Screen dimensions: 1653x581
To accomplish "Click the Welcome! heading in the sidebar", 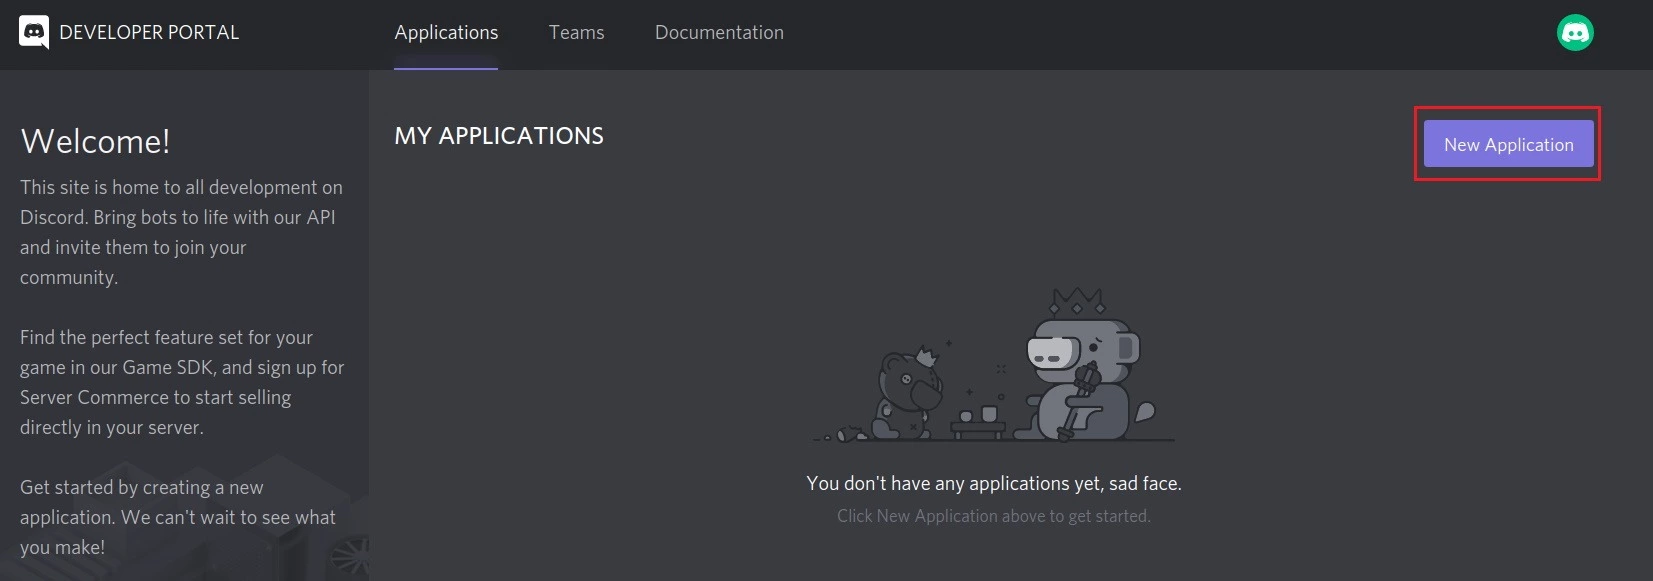I will (x=96, y=141).
